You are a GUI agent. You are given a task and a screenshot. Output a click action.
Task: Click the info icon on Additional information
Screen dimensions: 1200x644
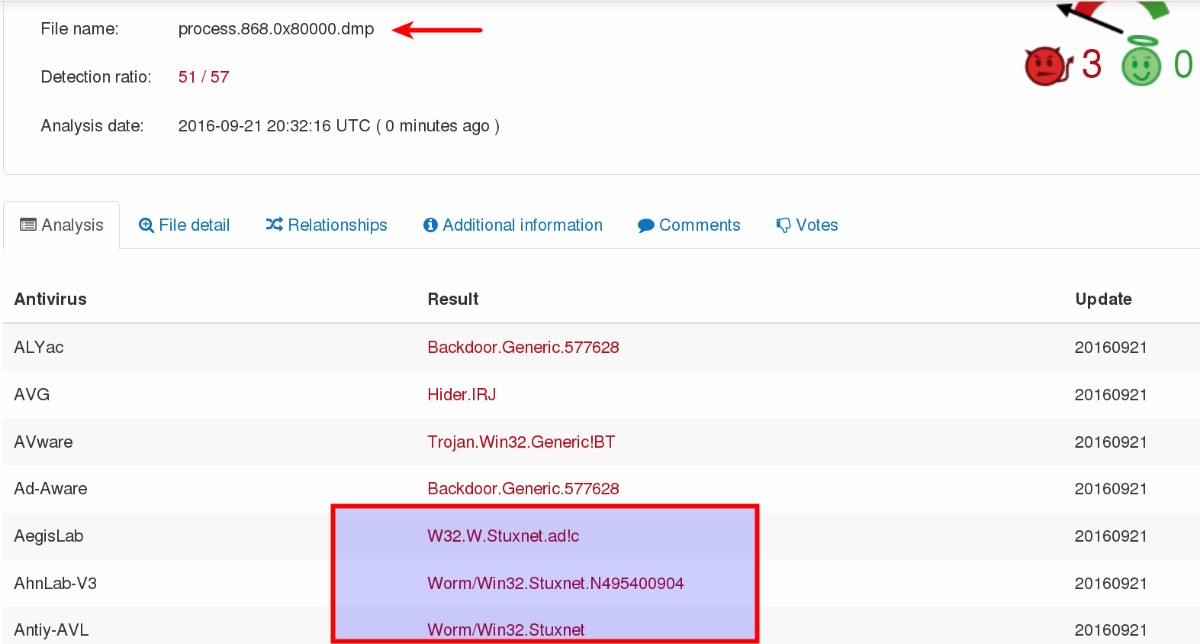pos(430,225)
